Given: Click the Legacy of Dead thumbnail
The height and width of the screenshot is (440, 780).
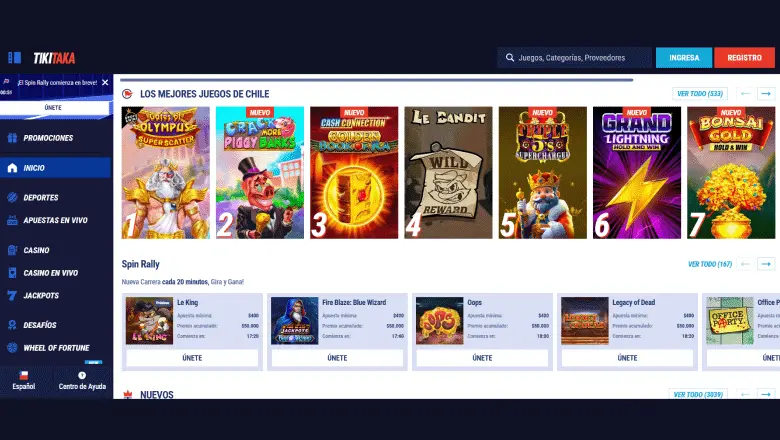Looking at the screenshot, I should tap(585, 321).
